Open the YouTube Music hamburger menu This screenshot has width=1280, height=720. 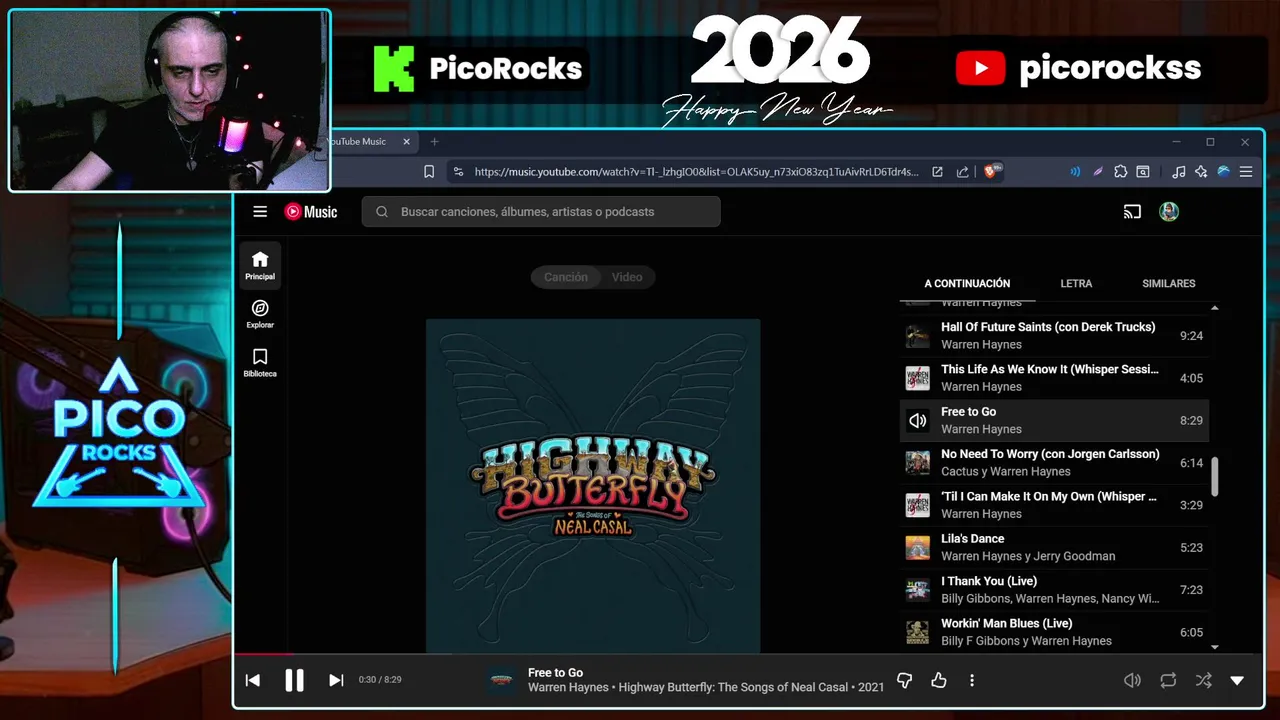pyautogui.click(x=260, y=212)
